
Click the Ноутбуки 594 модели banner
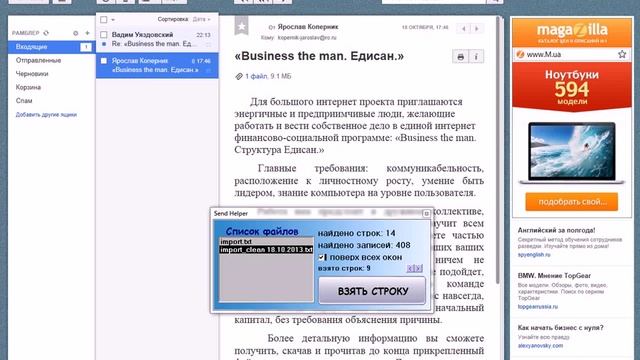(572, 87)
